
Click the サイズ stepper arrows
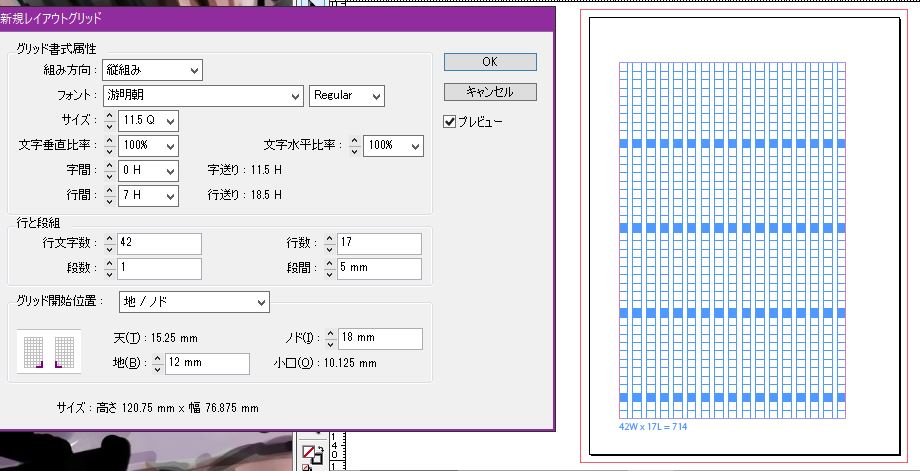[x=110, y=121]
